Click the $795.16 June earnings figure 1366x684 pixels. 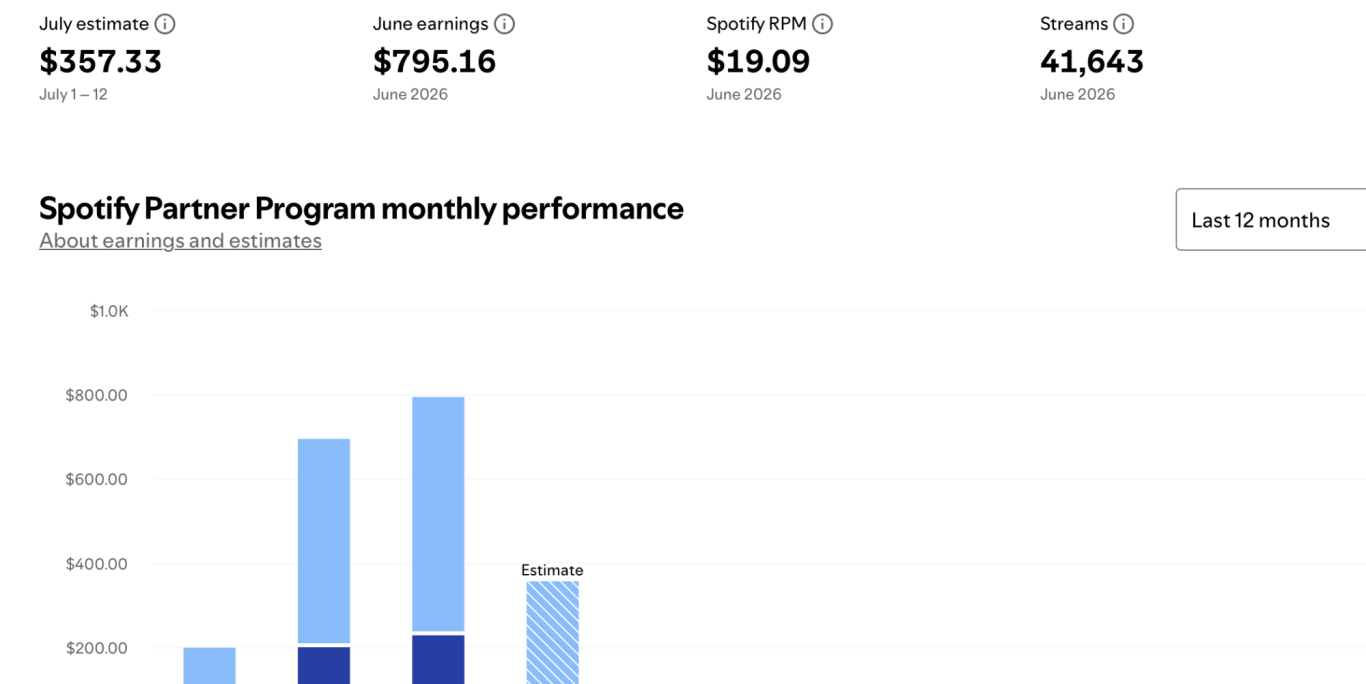click(x=434, y=62)
